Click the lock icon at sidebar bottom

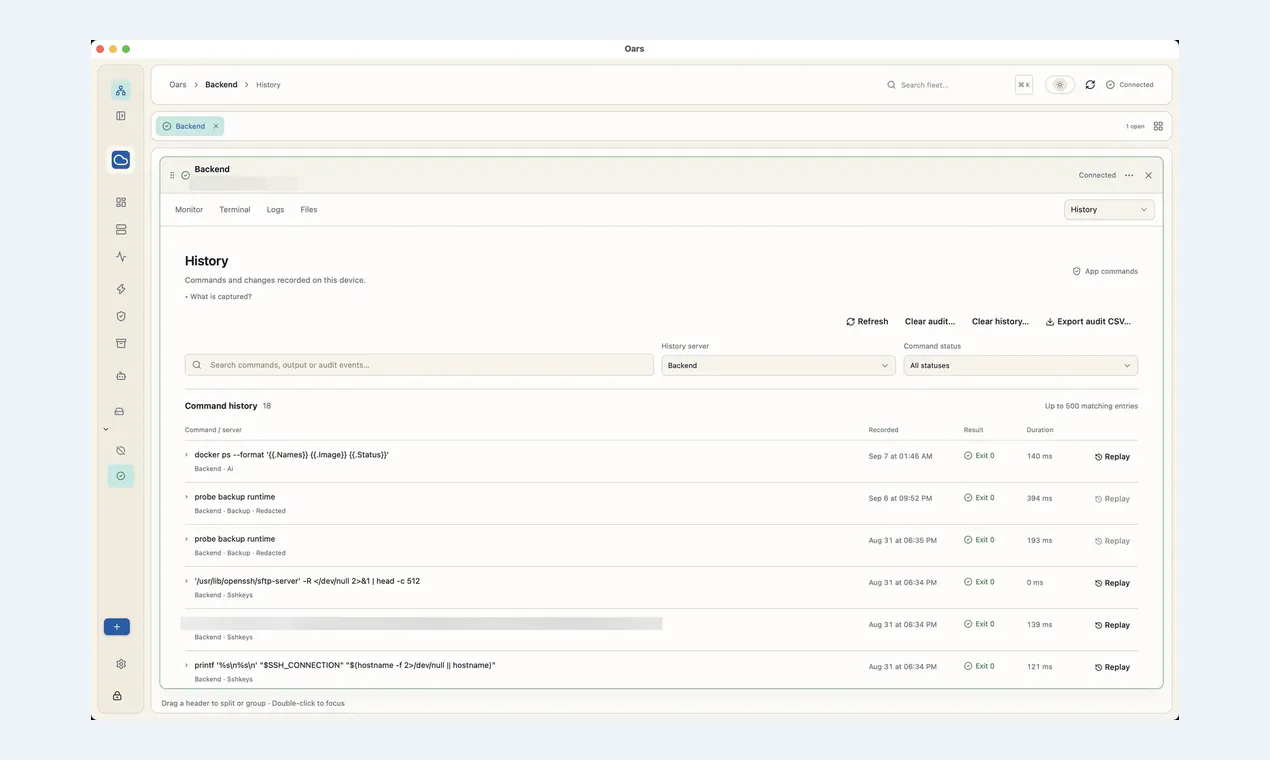coord(117,696)
